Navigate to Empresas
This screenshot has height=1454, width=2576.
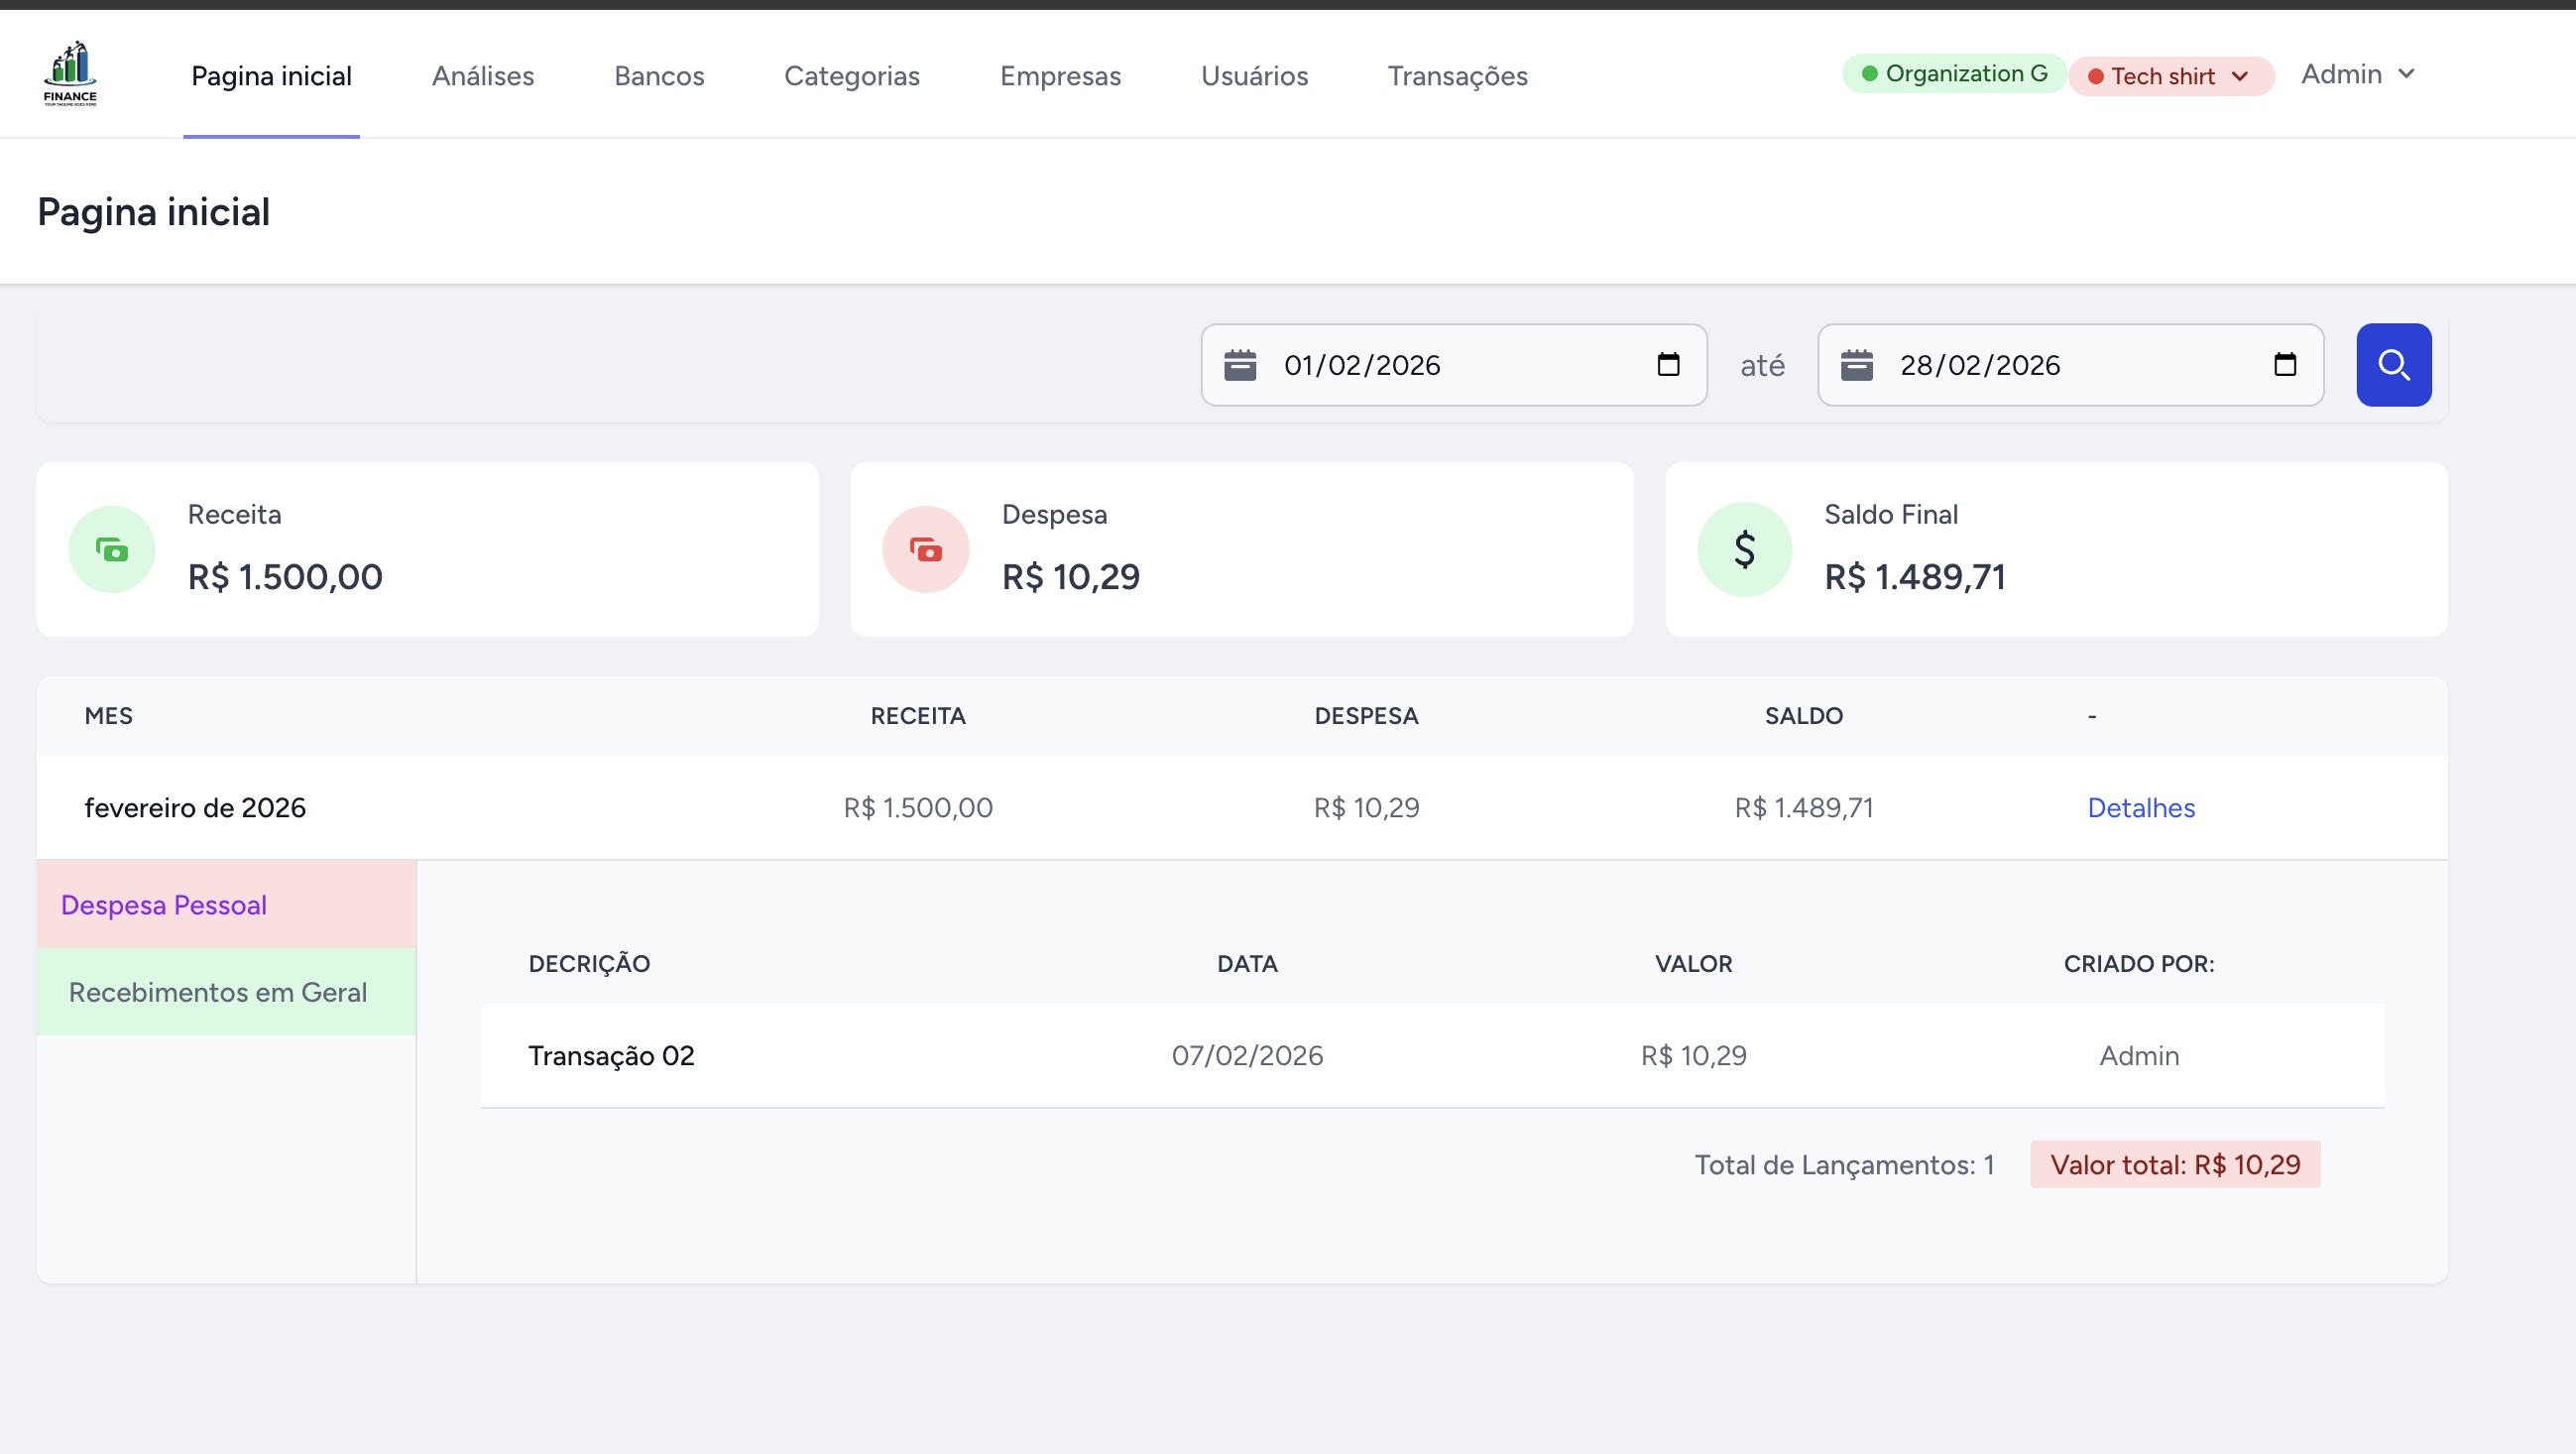click(x=1060, y=76)
